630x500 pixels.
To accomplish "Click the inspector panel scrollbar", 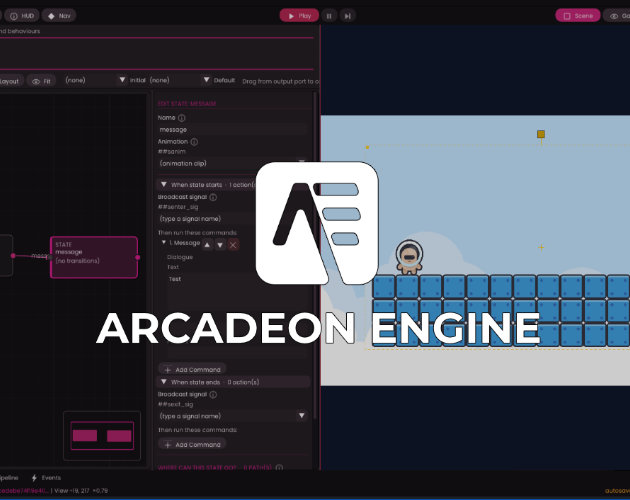I will (x=315, y=257).
